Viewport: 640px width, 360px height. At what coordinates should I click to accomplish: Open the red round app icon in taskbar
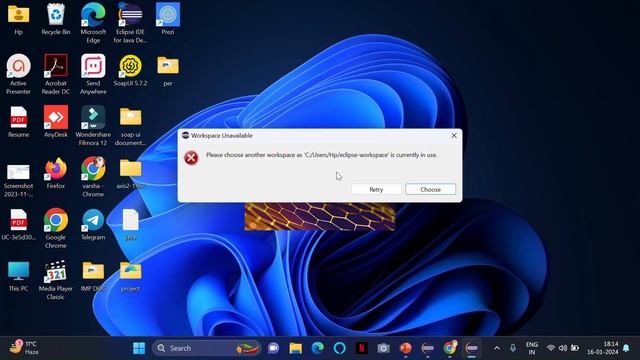(x=405, y=348)
